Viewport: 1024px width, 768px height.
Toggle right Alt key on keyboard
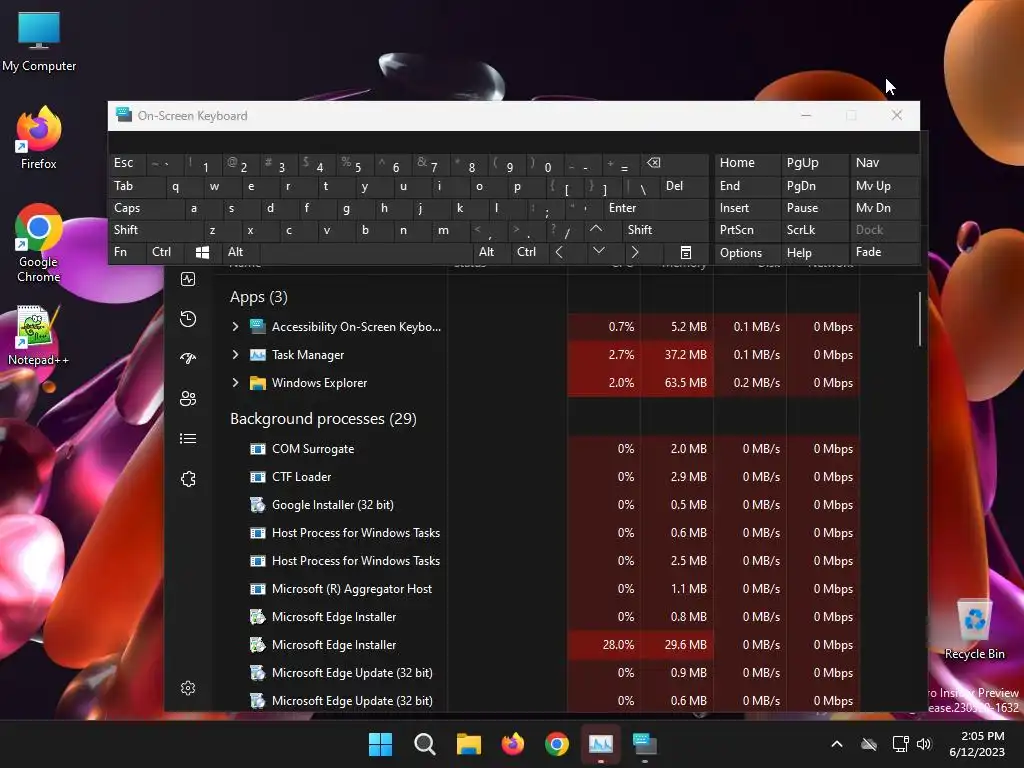(x=492, y=252)
